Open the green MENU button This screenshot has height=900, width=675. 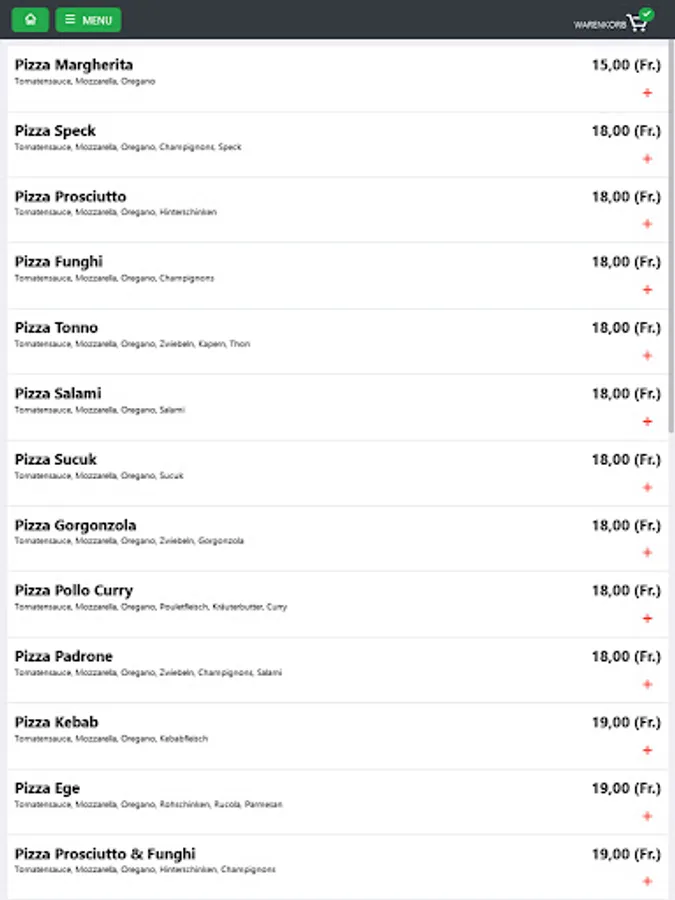pyautogui.click(x=88, y=20)
